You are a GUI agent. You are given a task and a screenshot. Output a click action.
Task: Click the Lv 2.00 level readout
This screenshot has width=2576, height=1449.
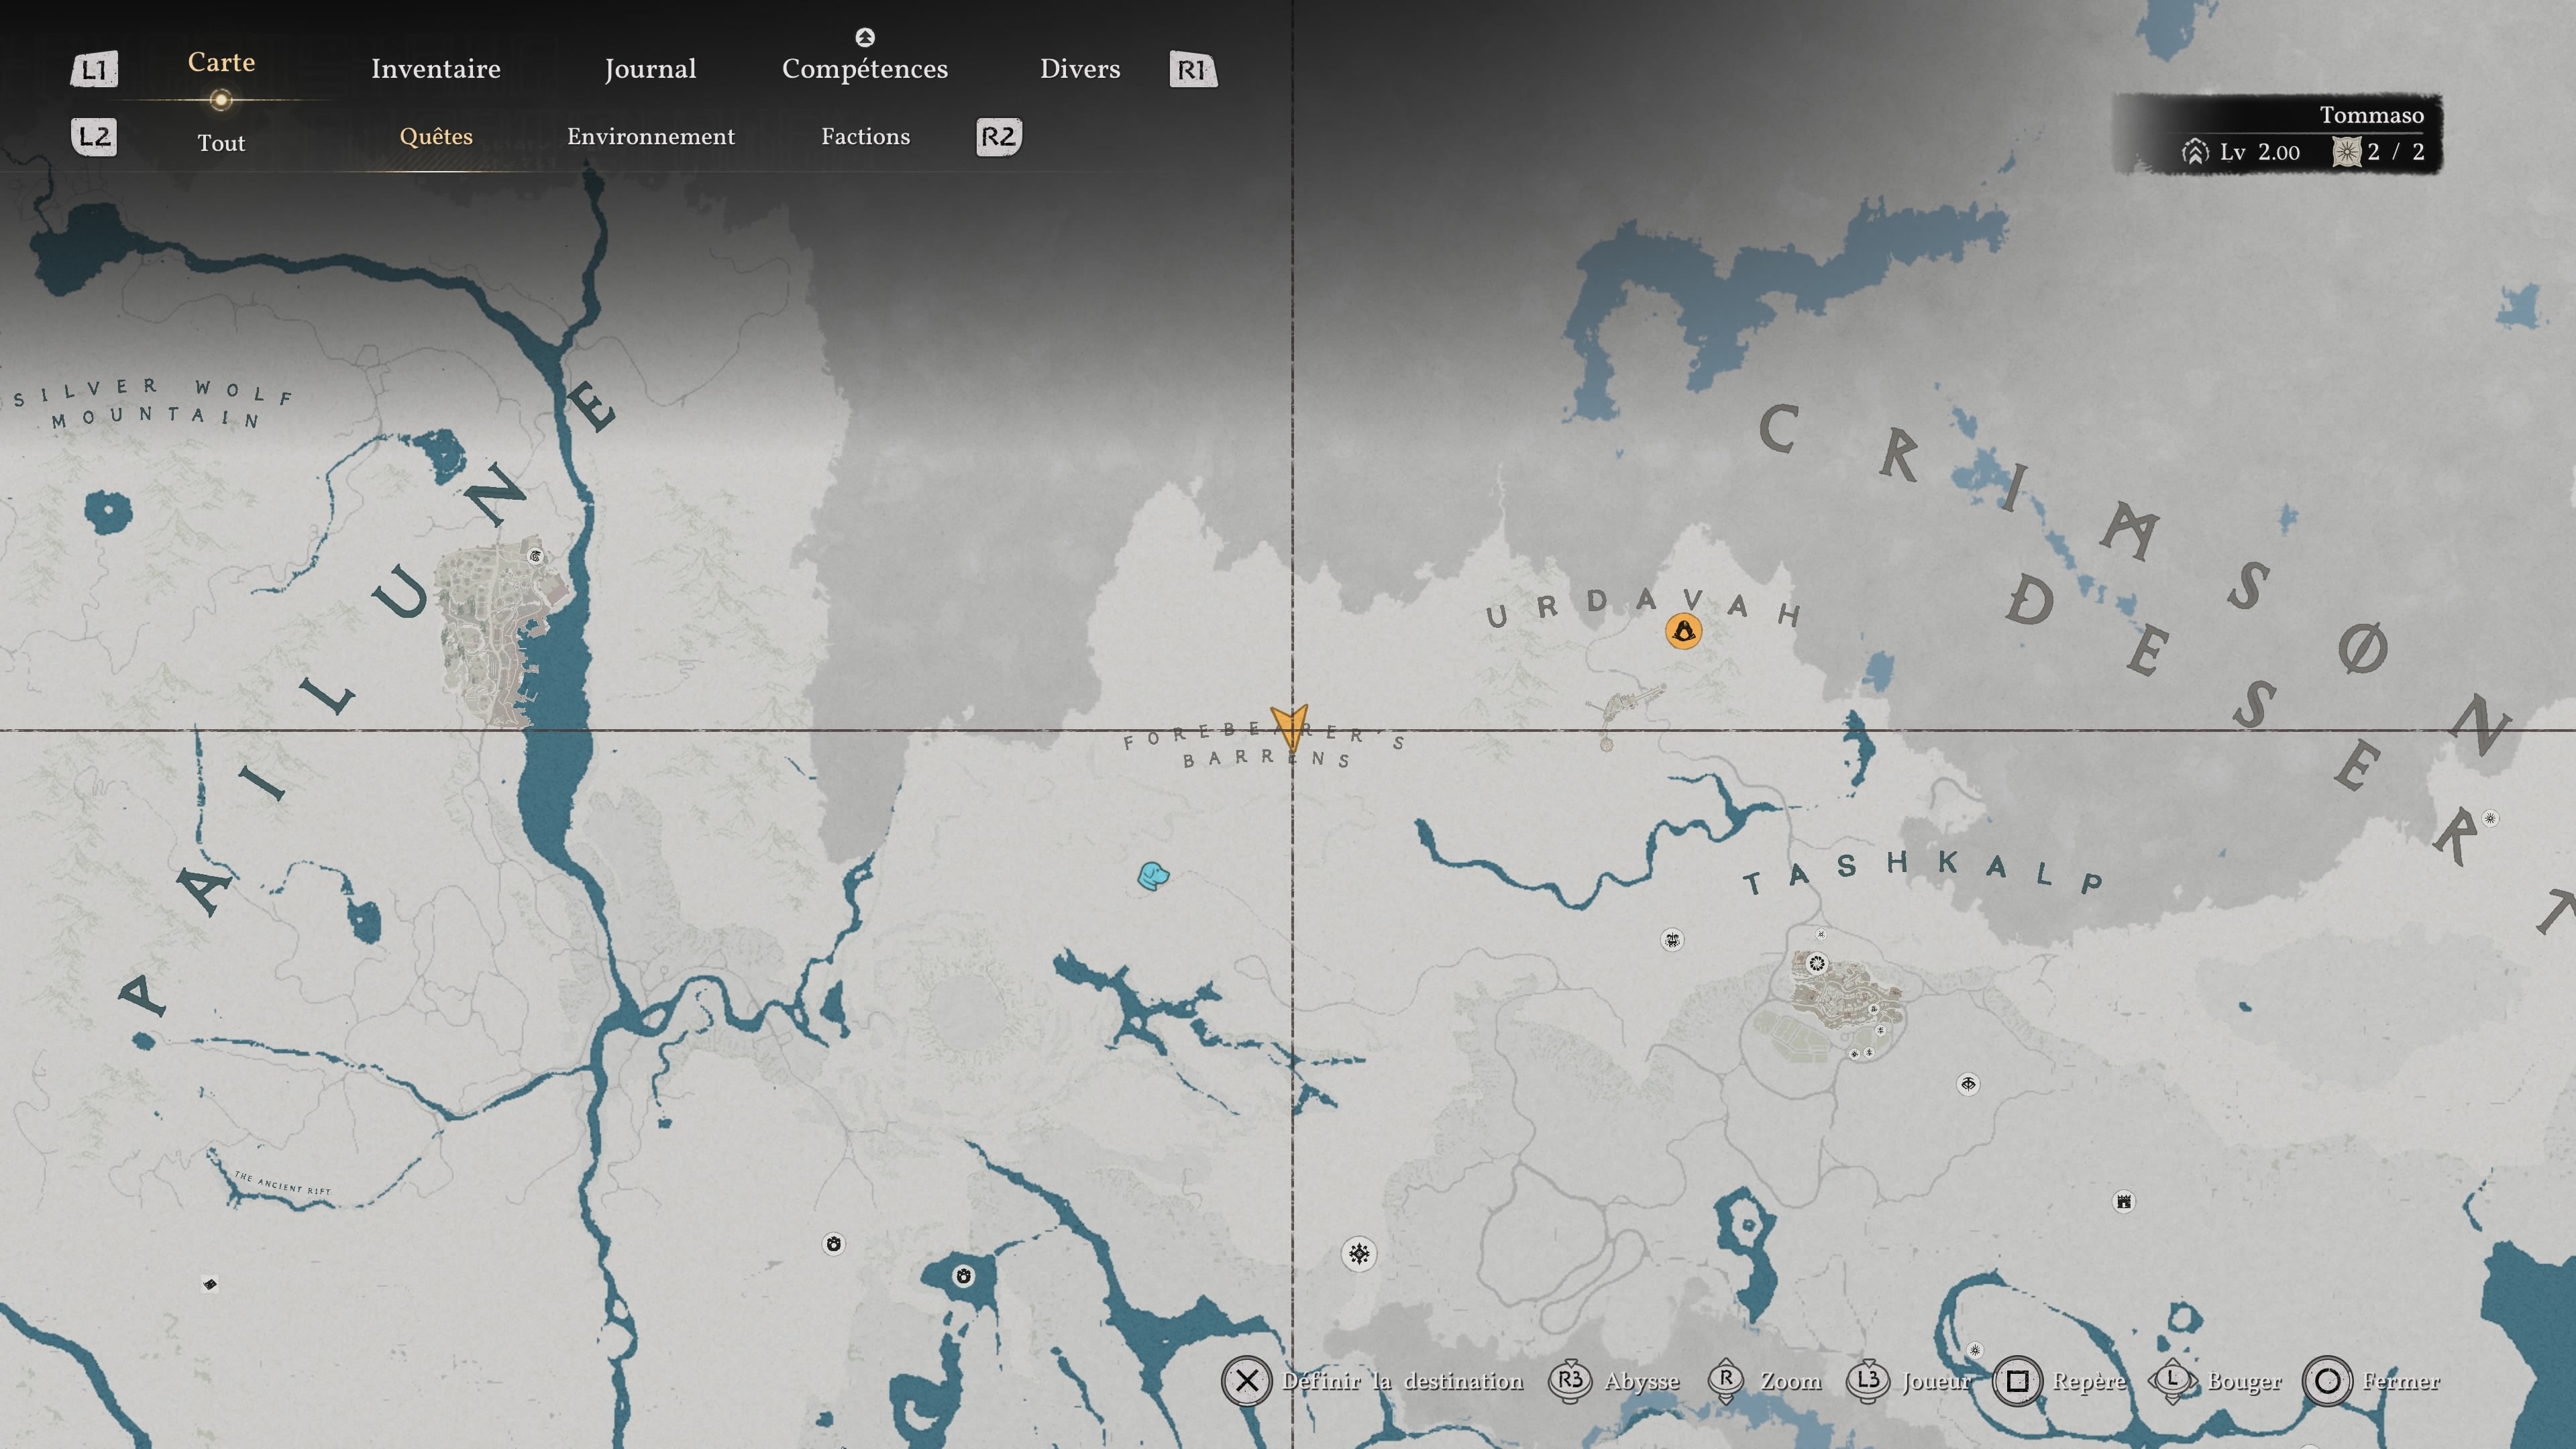pyautogui.click(x=2260, y=152)
